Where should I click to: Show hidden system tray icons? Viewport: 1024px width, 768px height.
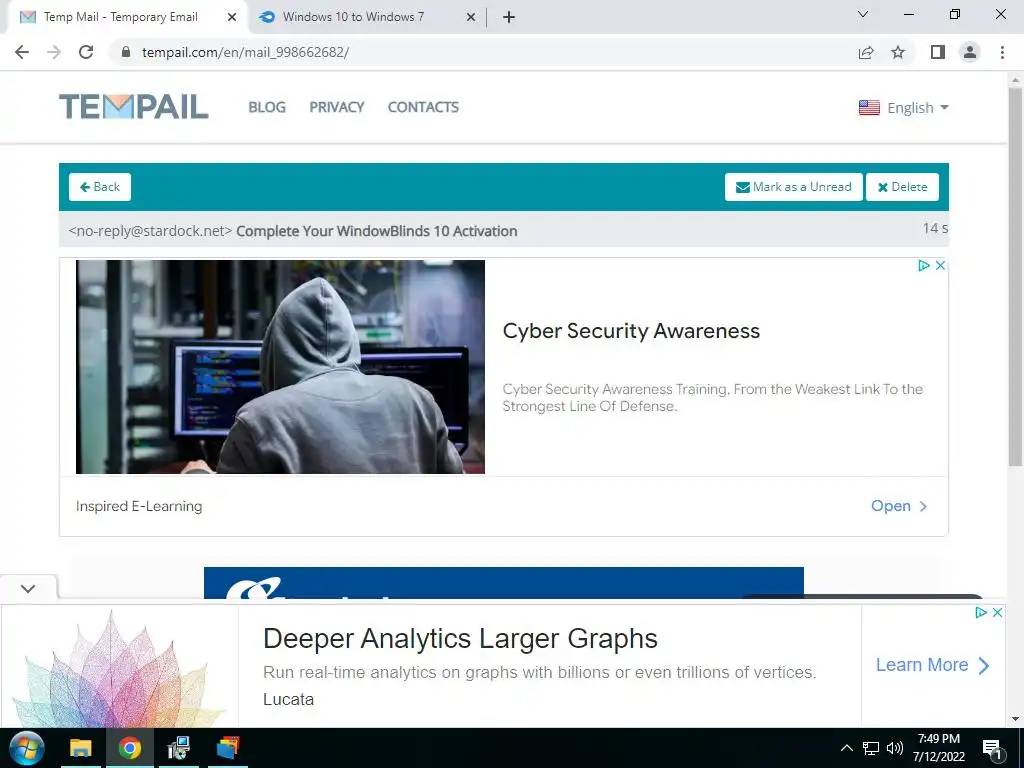tap(846, 748)
